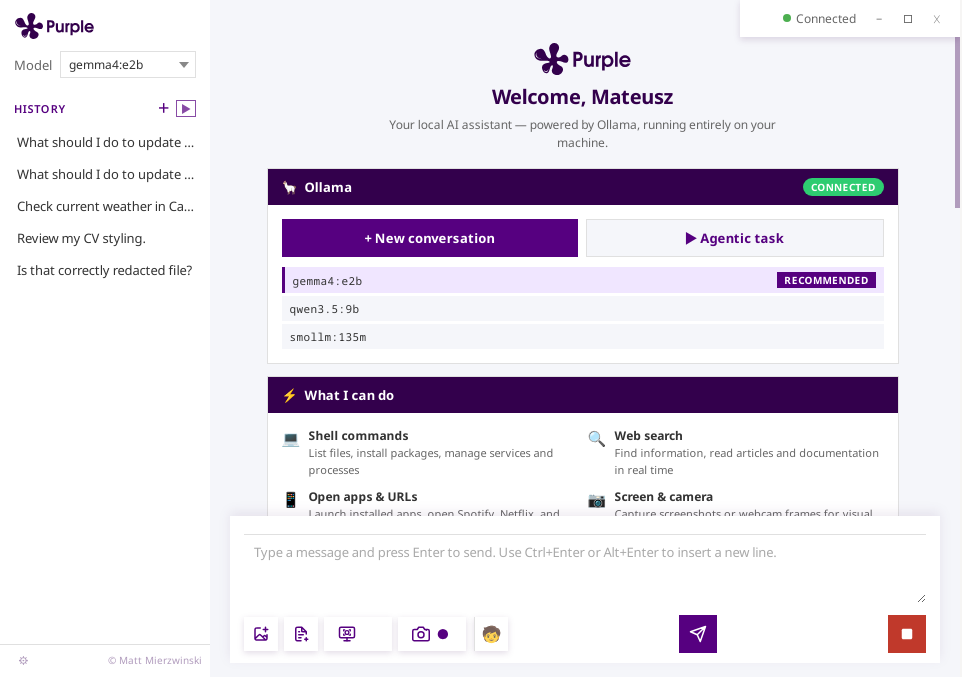Click the Screen & camera icon
The image size is (962, 677).
click(596, 500)
